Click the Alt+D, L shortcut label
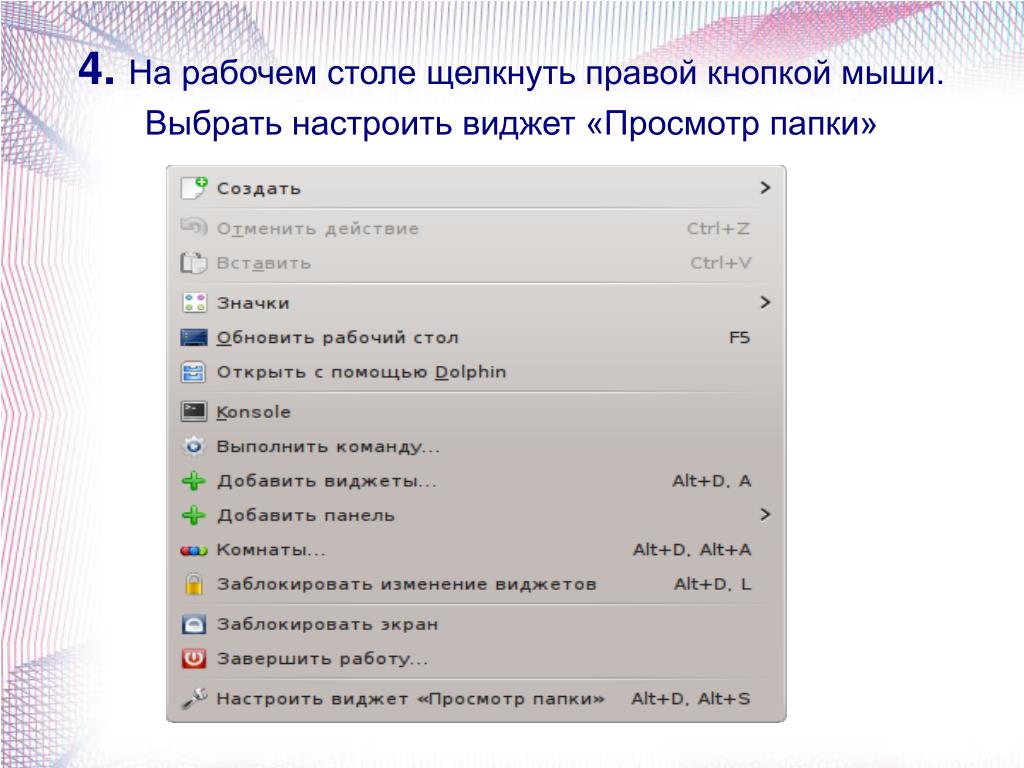This screenshot has height=768, width=1024. click(712, 584)
